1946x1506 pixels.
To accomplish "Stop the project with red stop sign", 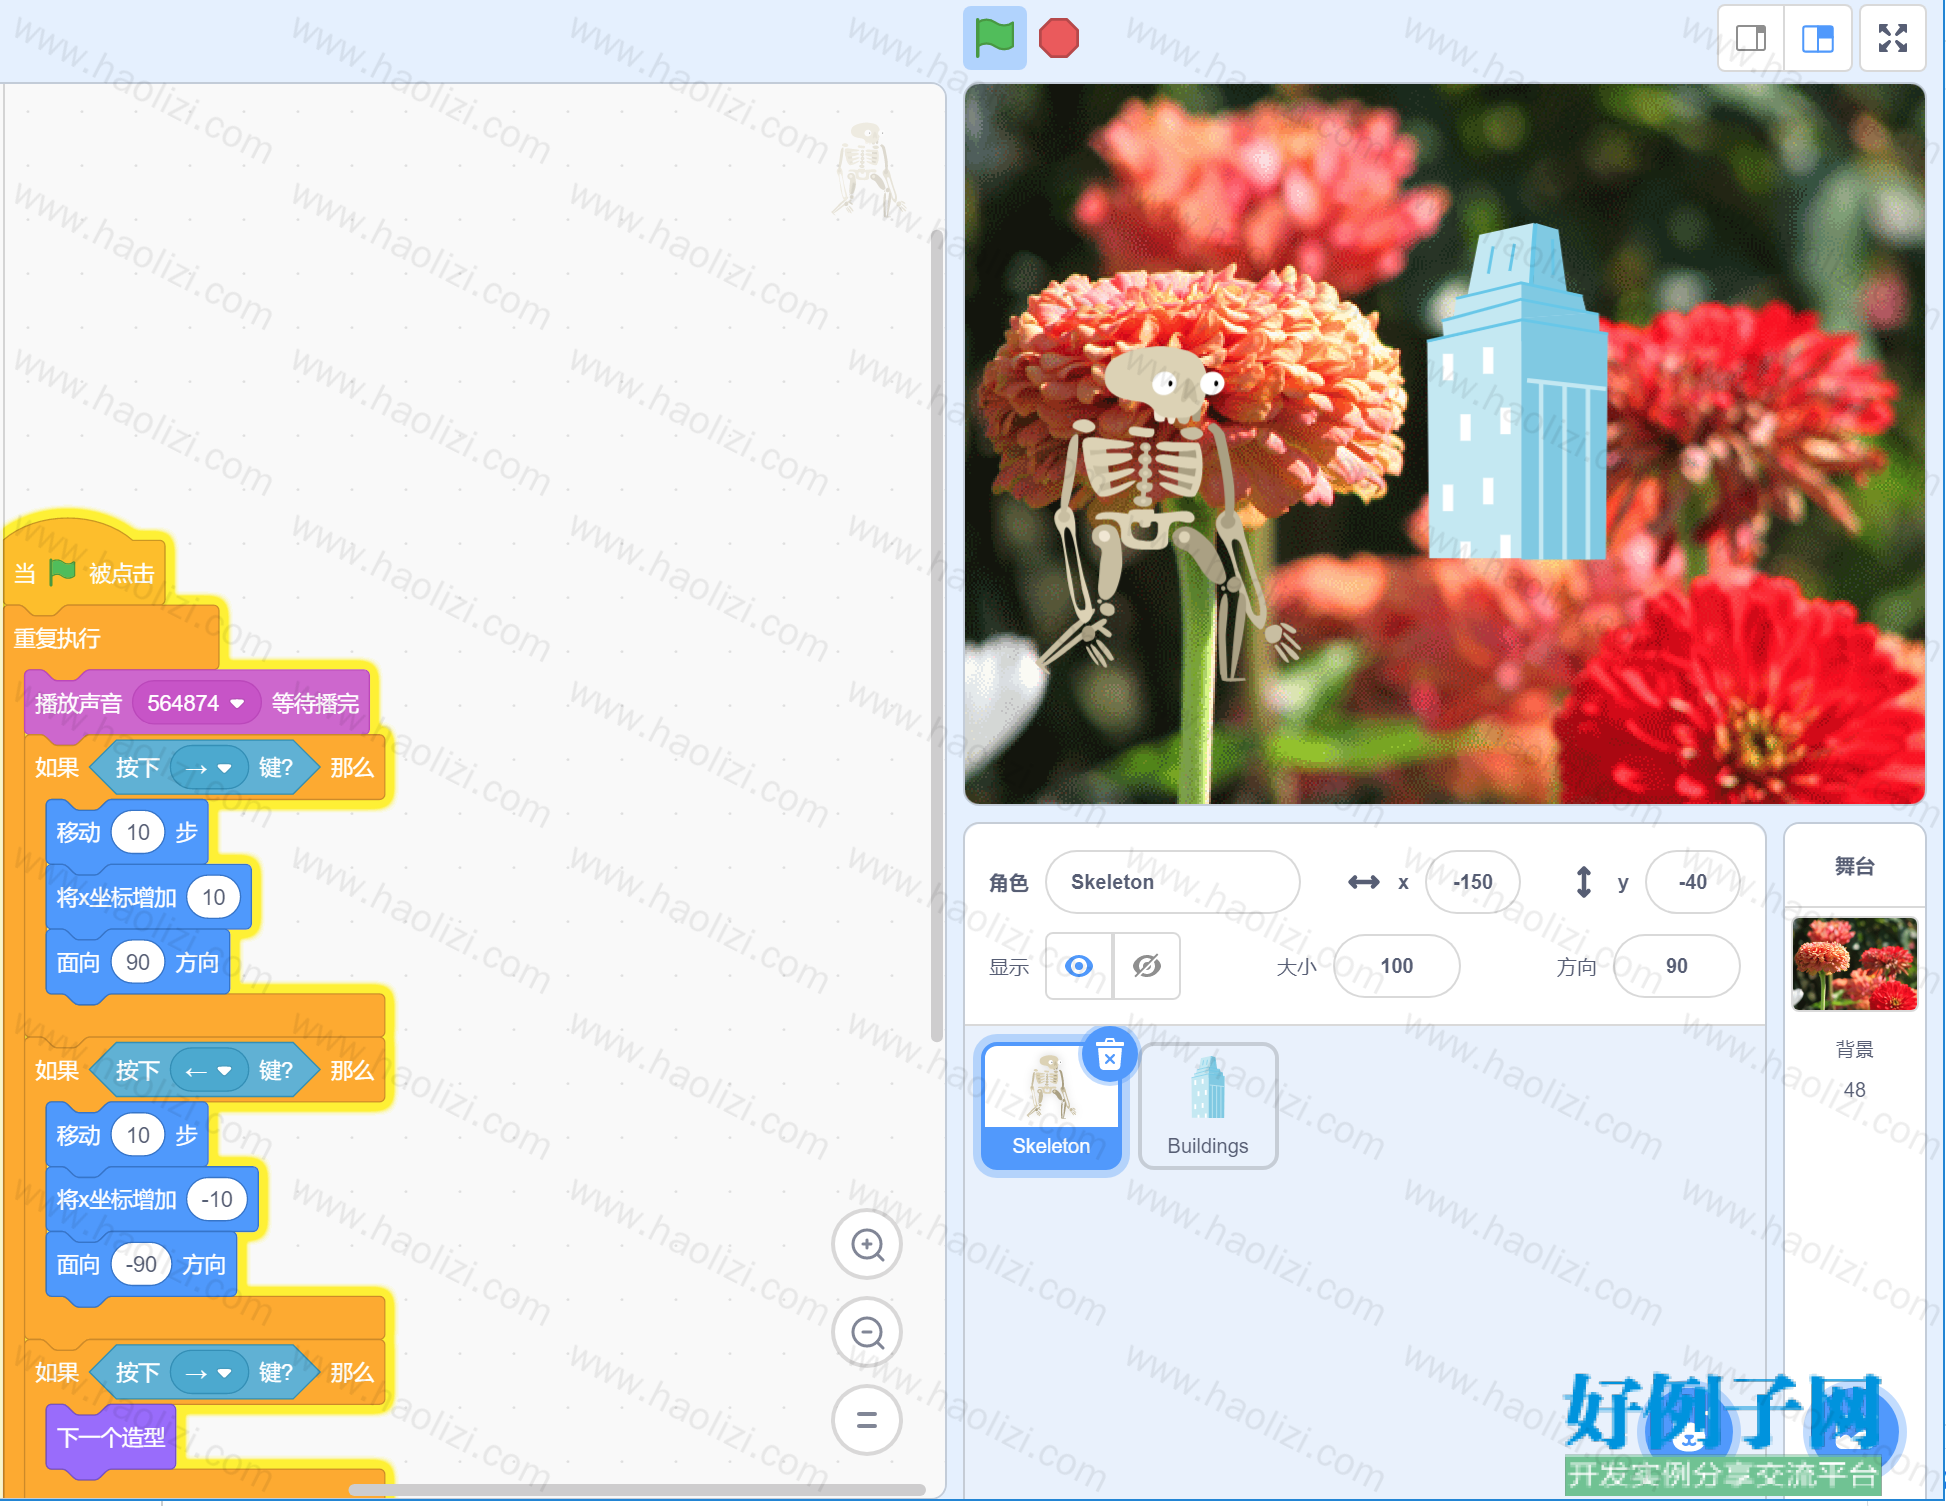I will tap(1058, 38).
